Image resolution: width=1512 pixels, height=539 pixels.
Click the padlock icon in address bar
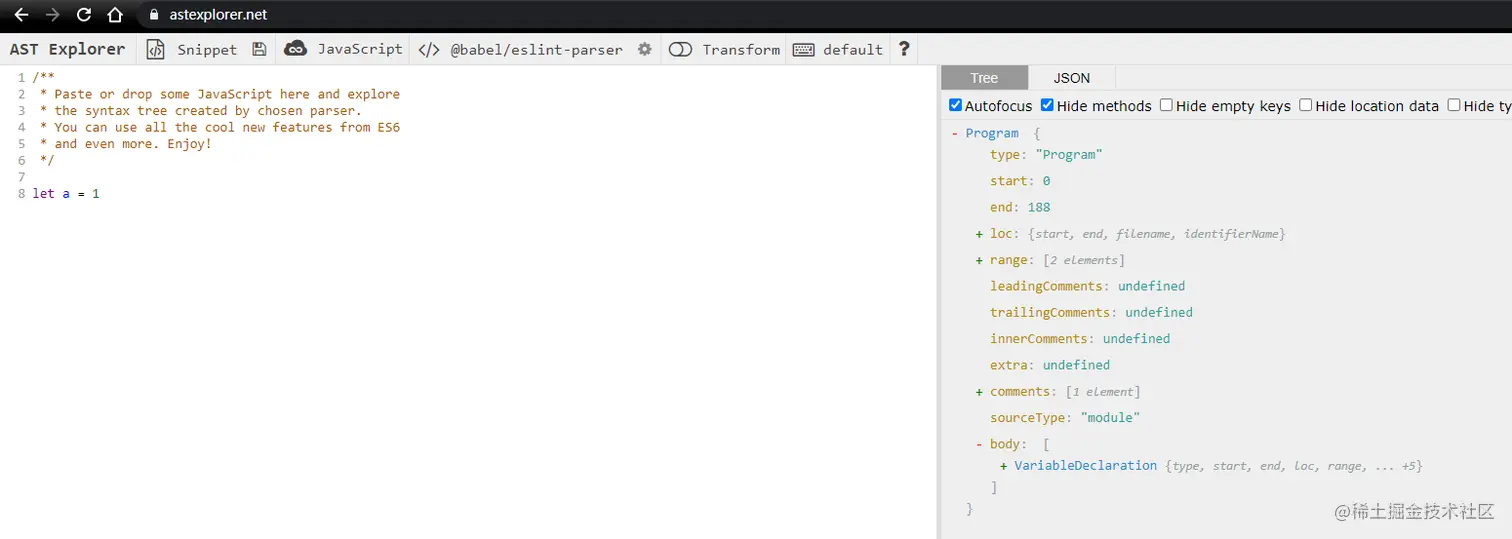point(154,15)
